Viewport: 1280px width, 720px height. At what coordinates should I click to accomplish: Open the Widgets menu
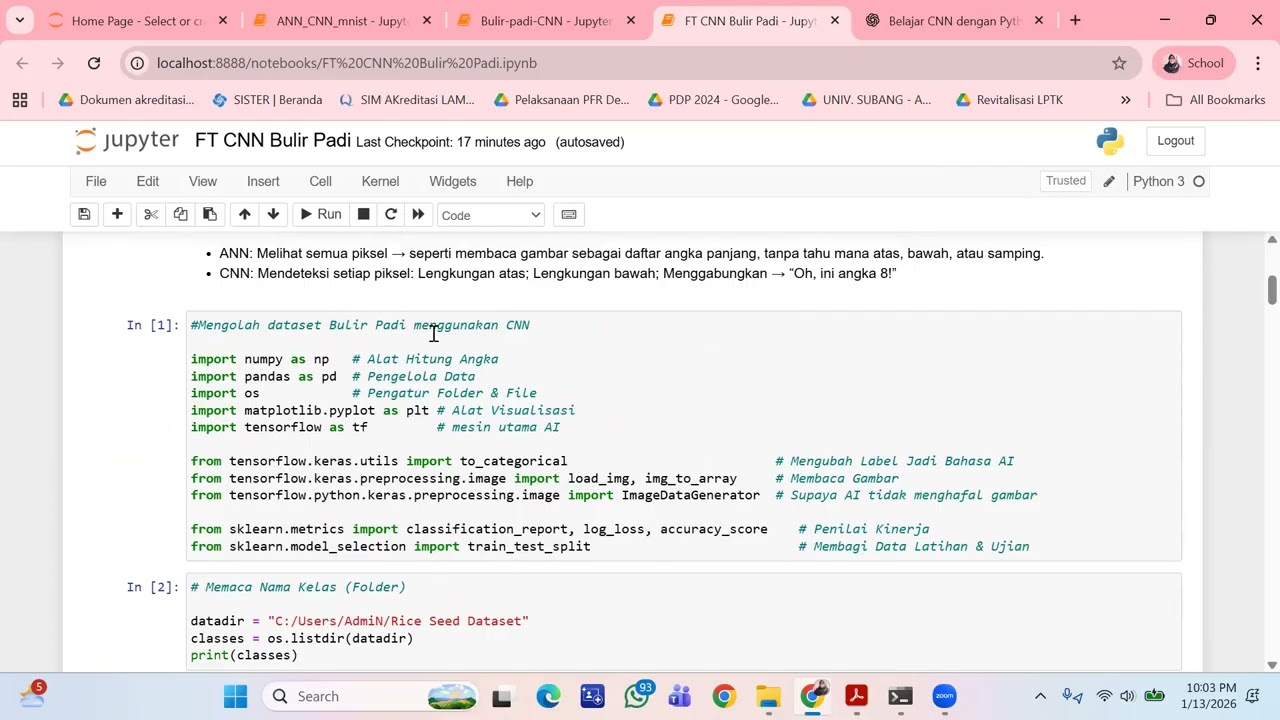453,181
